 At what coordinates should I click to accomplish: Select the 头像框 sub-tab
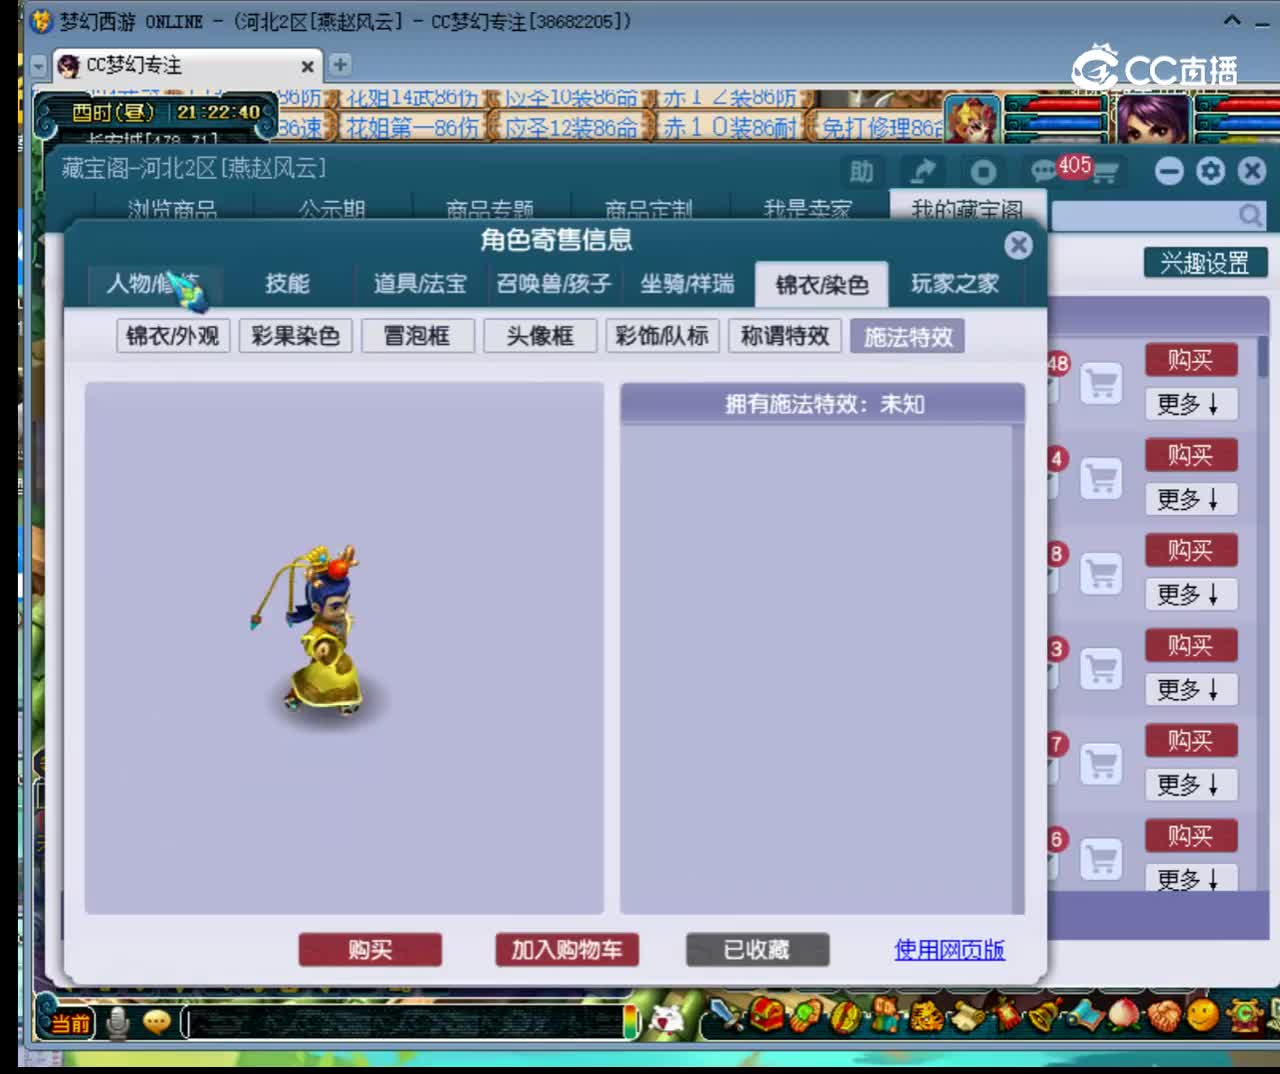coord(540,336)
